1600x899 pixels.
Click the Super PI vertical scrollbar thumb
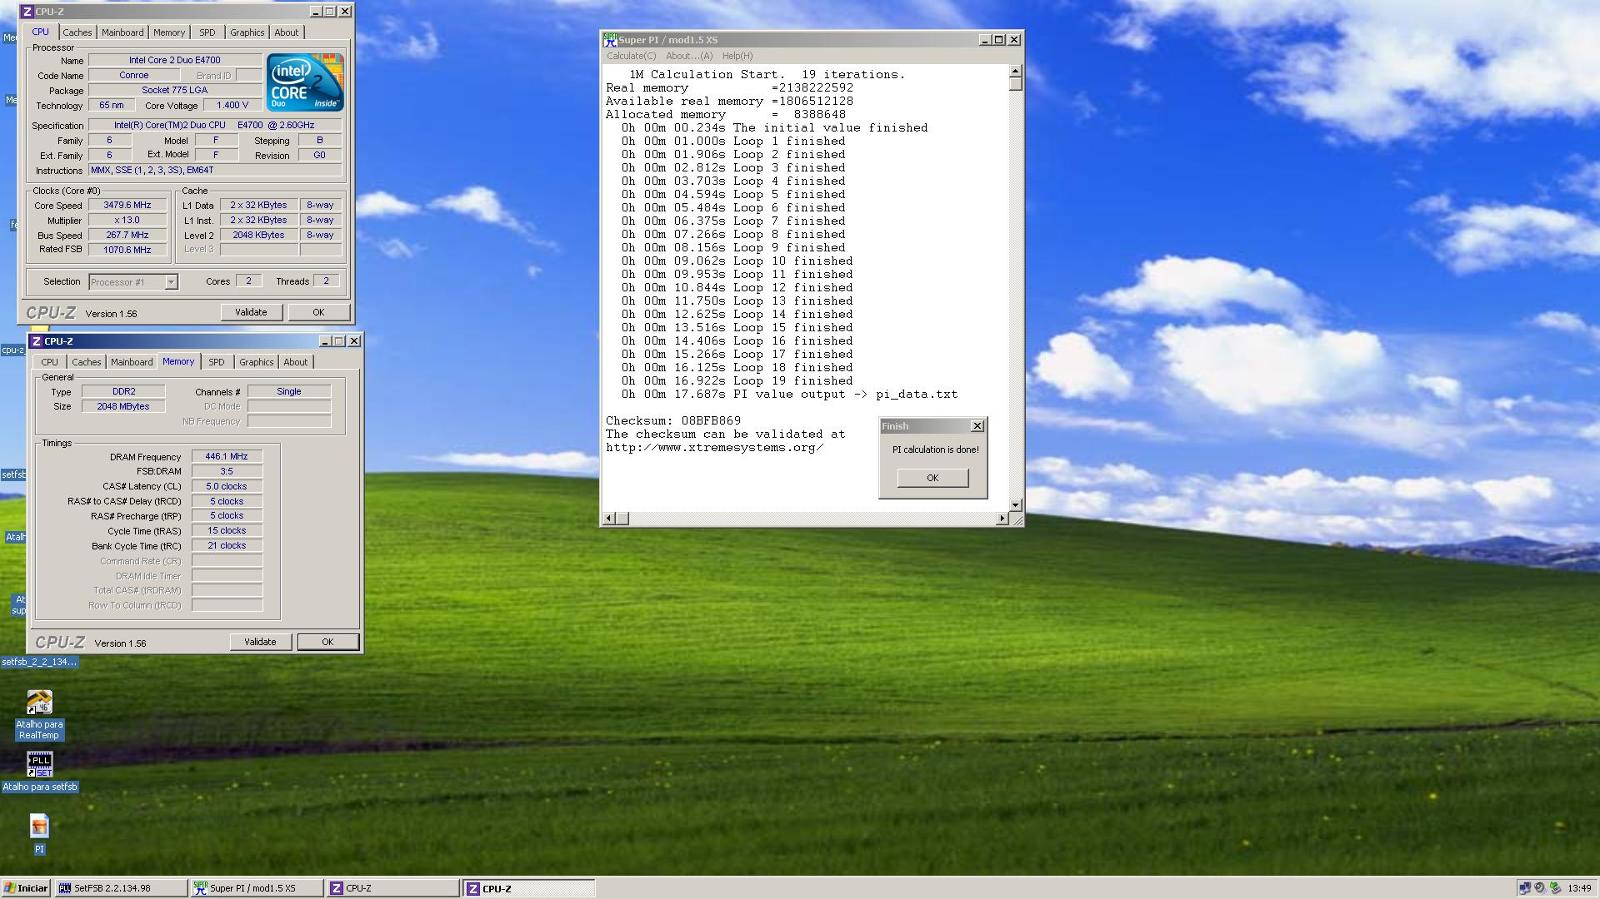[x=1016, y=84]
